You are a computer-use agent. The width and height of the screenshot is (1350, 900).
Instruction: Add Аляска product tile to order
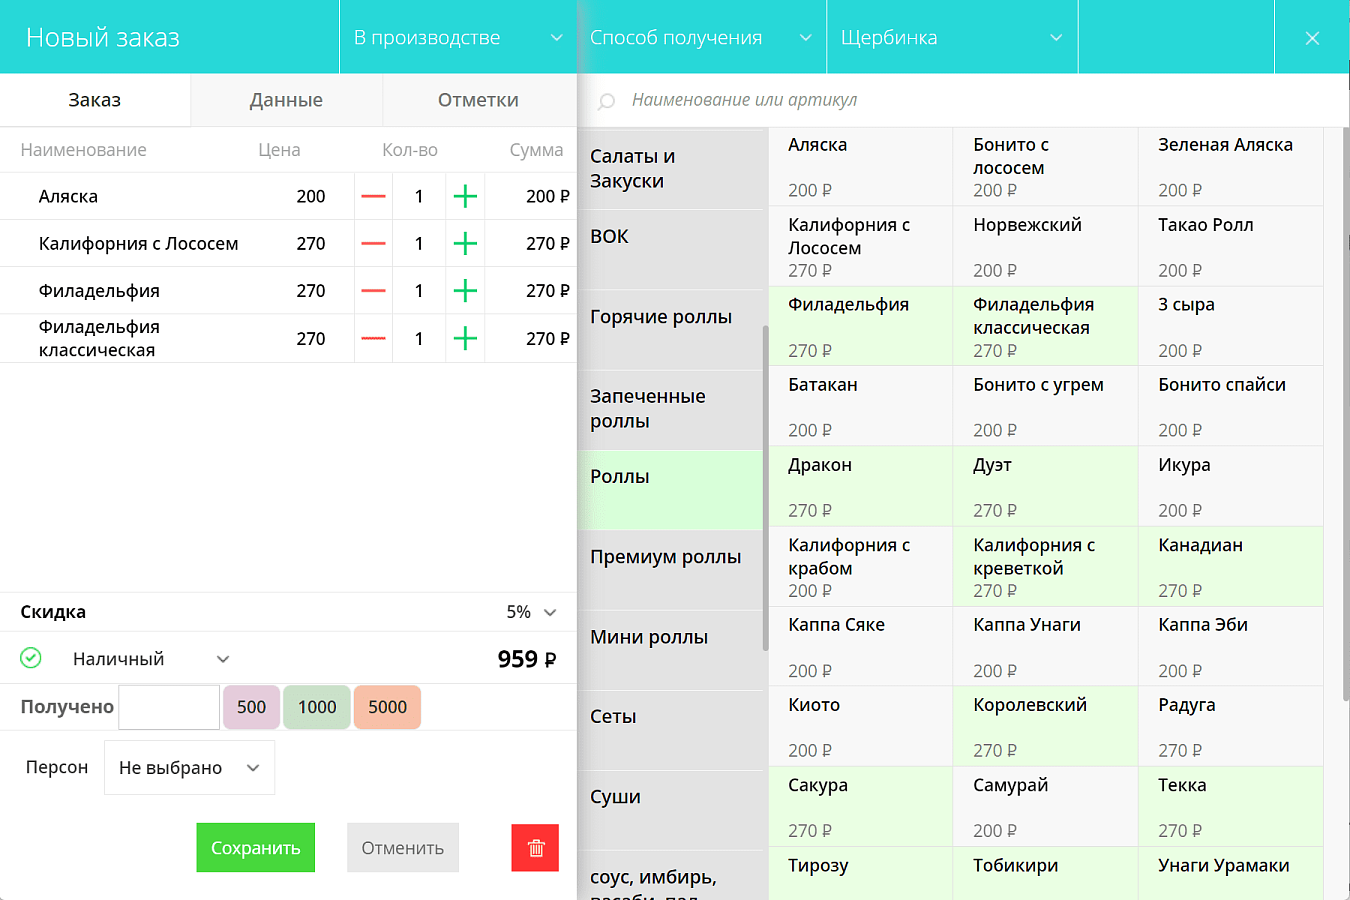[860, 167]
